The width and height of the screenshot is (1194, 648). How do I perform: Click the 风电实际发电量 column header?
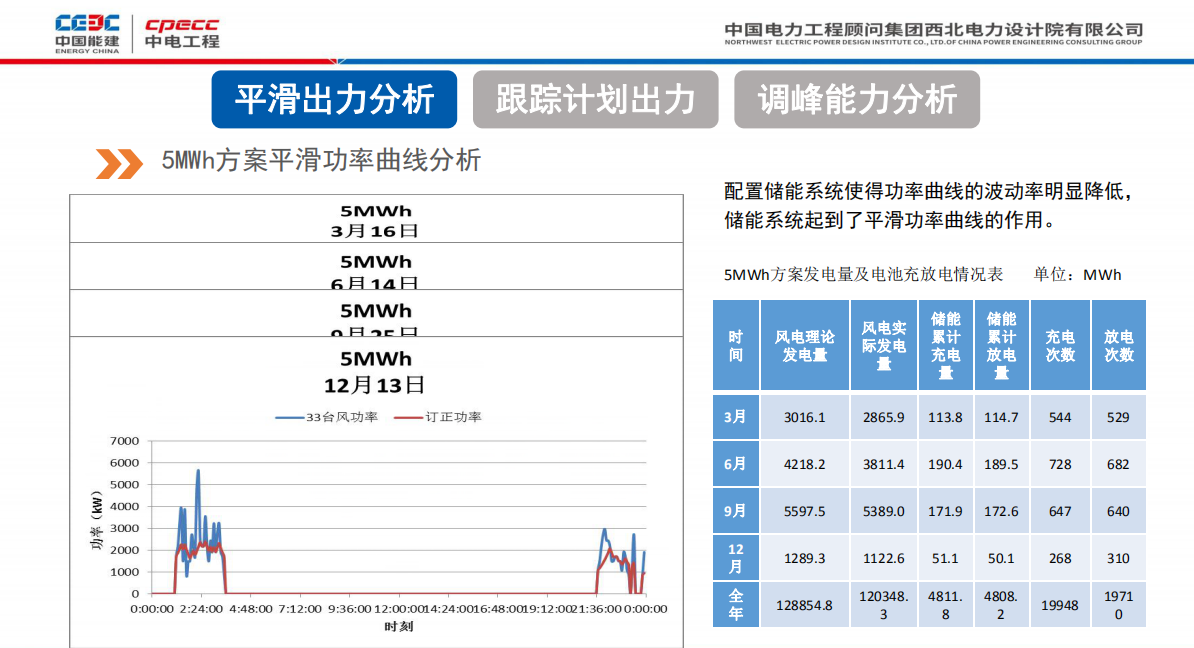coord(884,346)
